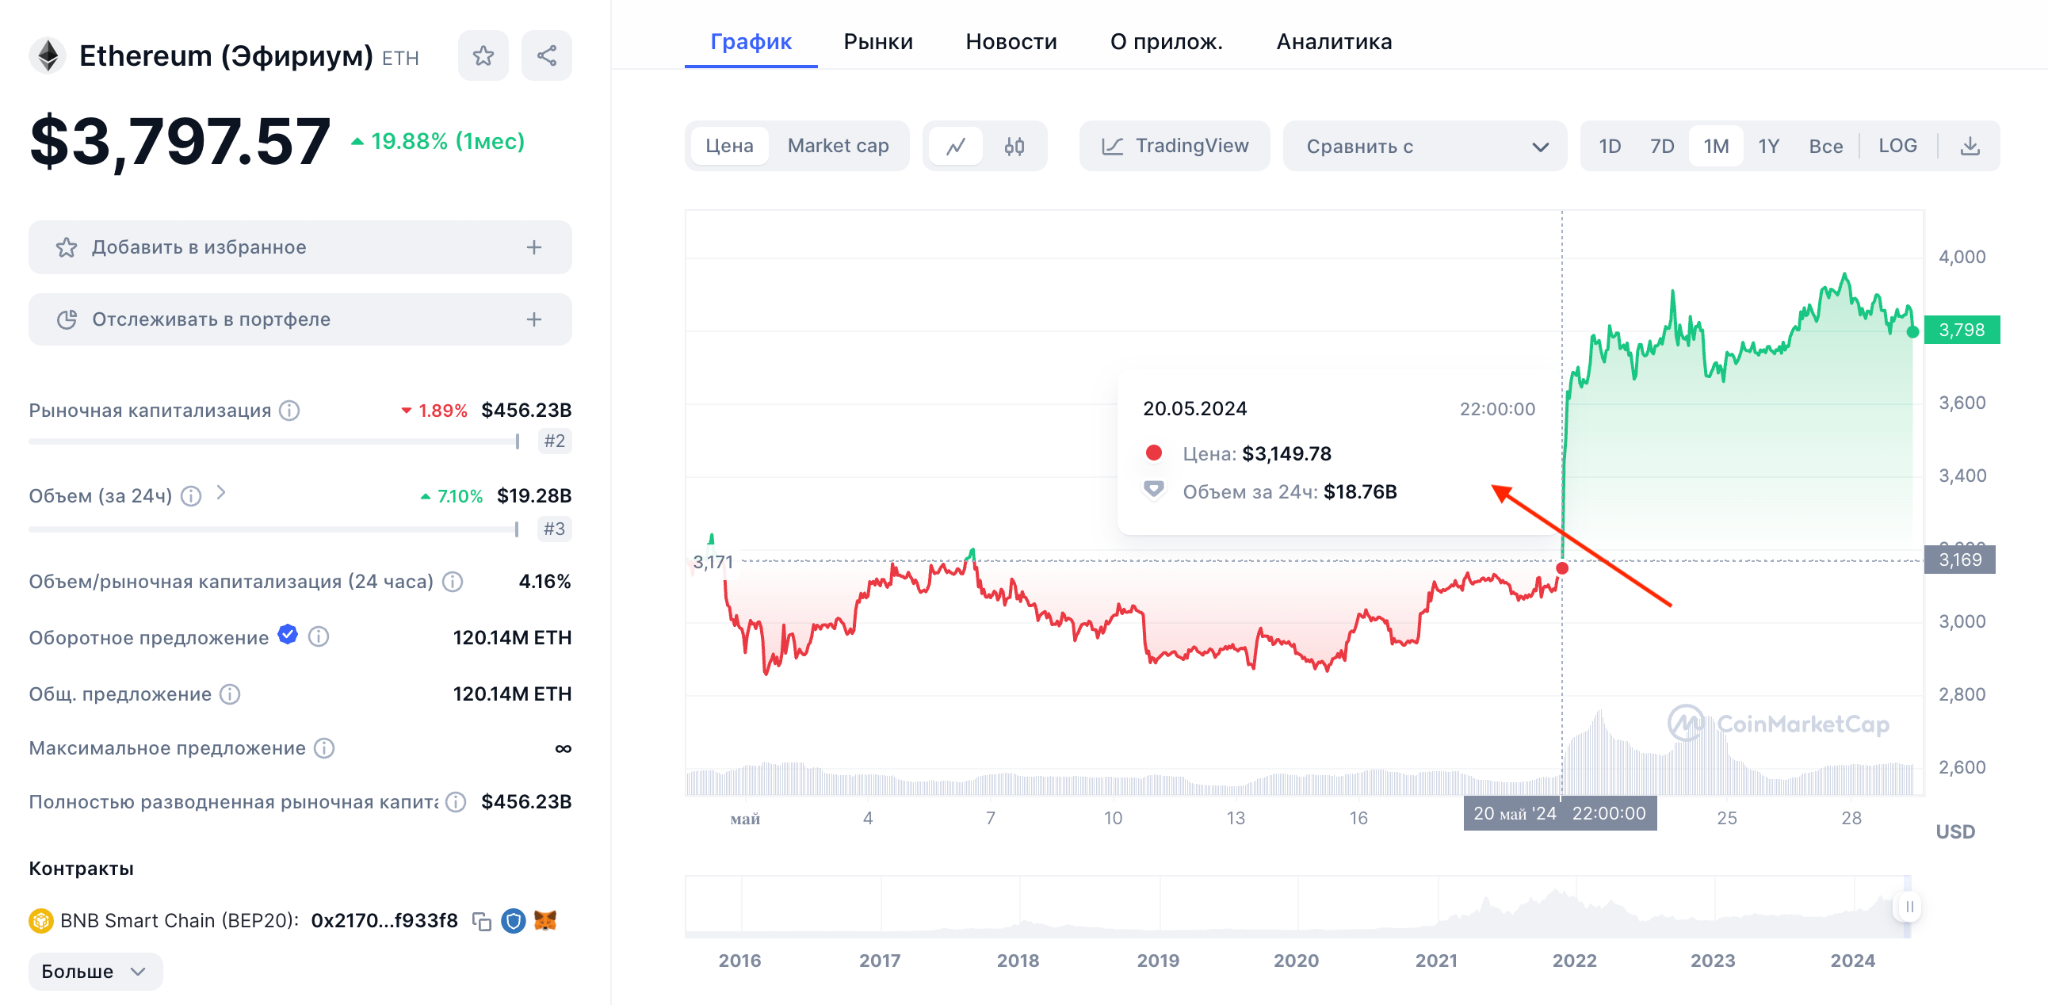Viewport: 2048px width, 1005px height.
Task: Click the verified badge on Оборотное предложение
Action: pos(288,634)
